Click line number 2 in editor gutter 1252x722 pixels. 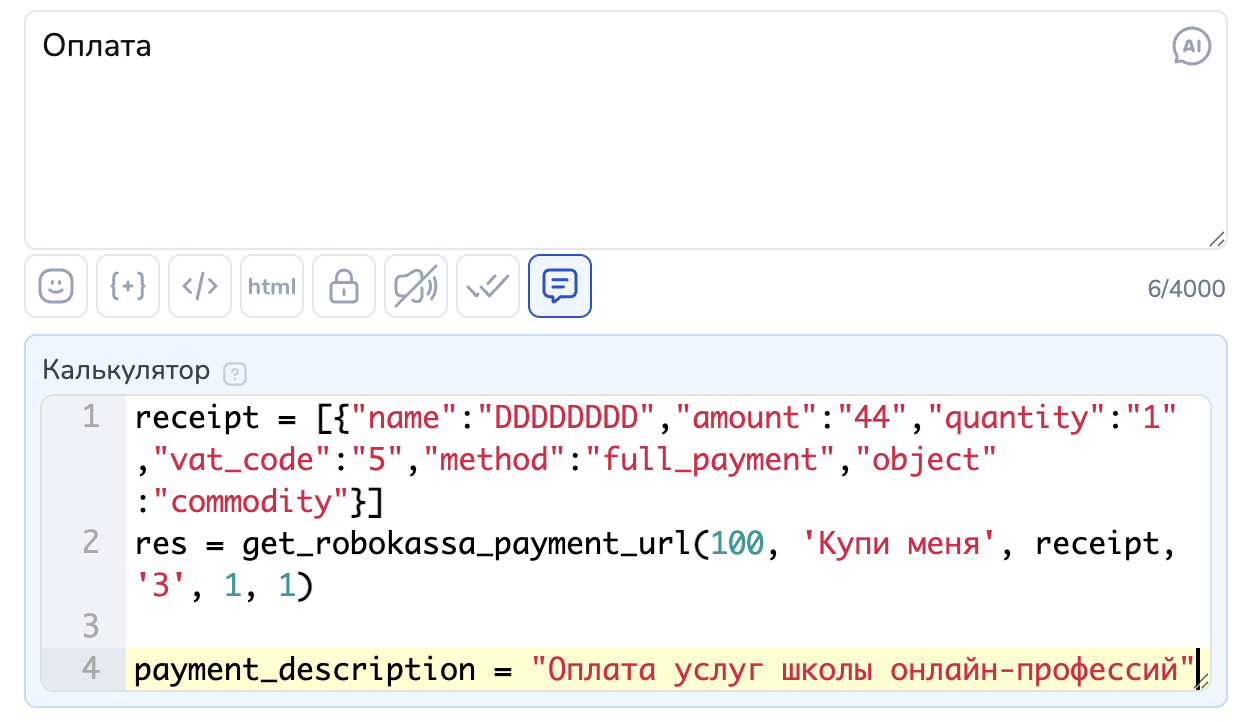[91, 543]
